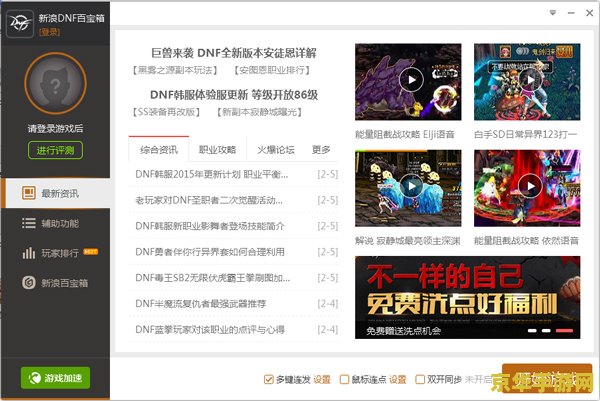Play the 解说 寂静城最亮领主深渊 video

tap(411, 186)
